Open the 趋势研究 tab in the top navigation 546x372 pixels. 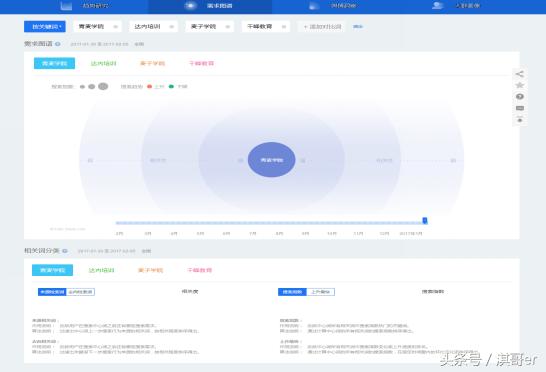[x=86, y=6]
